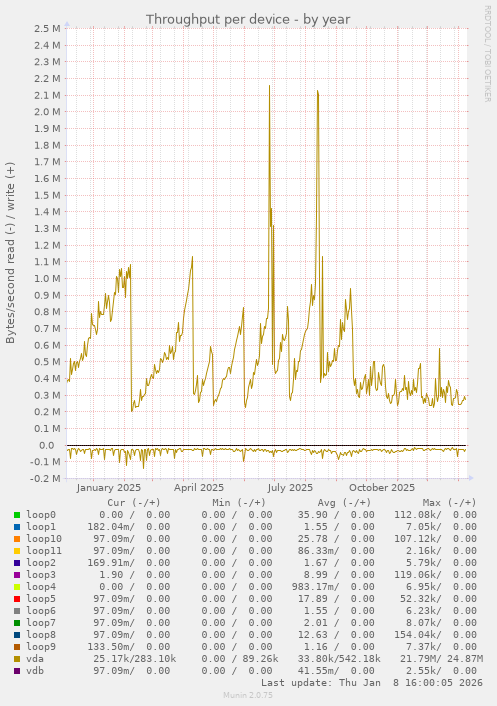
Task: Click the loop9 brown color swatch
Action: (17, 647)
